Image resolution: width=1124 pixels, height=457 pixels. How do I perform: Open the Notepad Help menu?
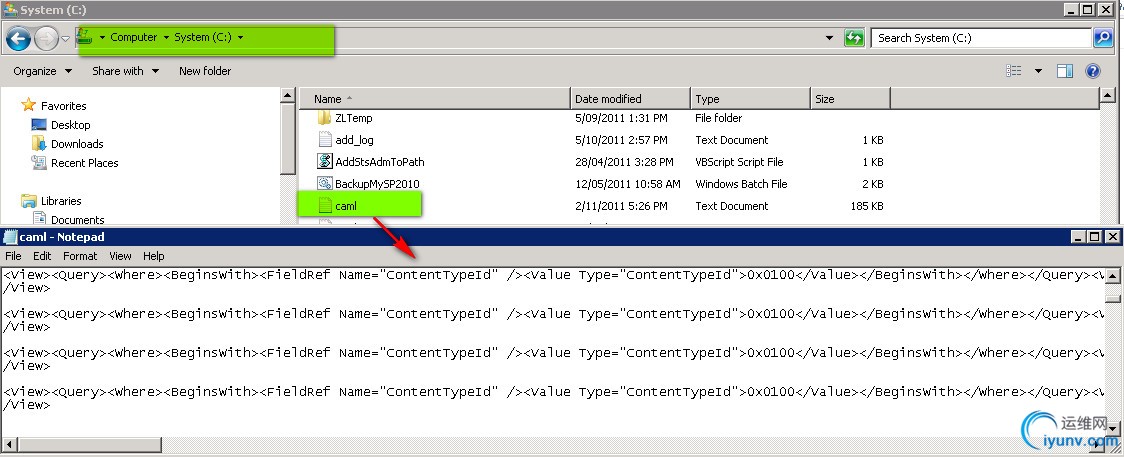153,256
